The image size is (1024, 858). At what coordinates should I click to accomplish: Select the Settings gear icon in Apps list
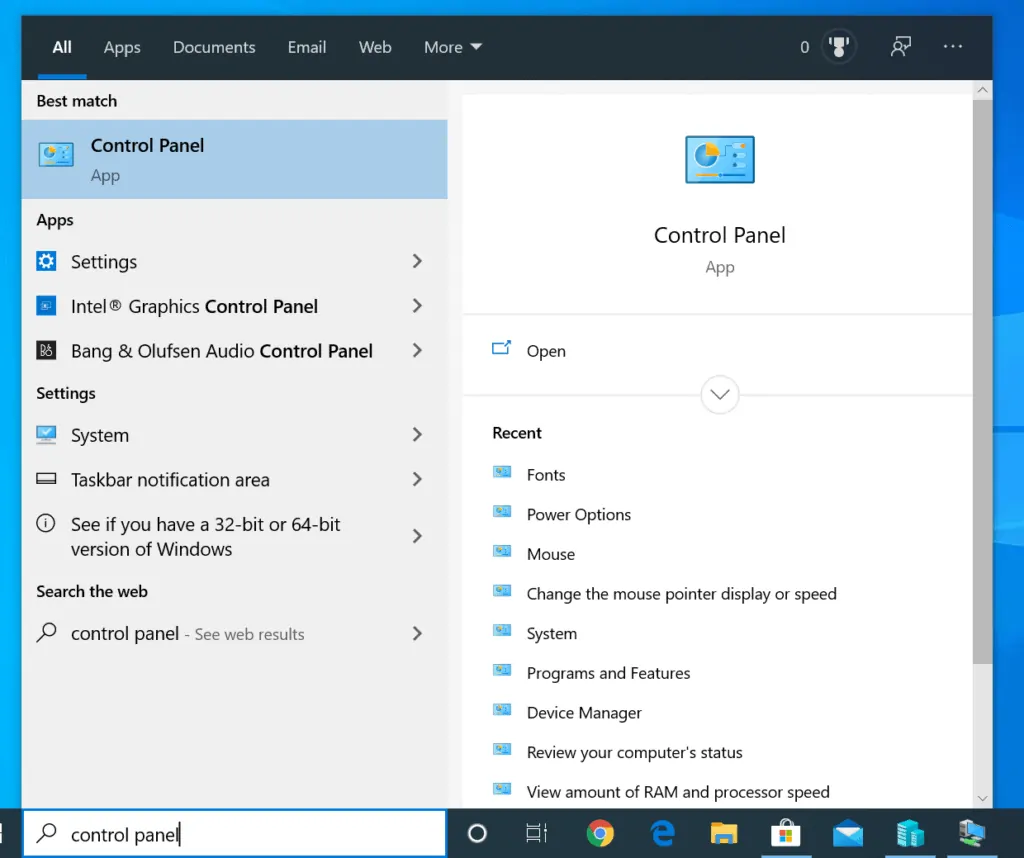46,261
